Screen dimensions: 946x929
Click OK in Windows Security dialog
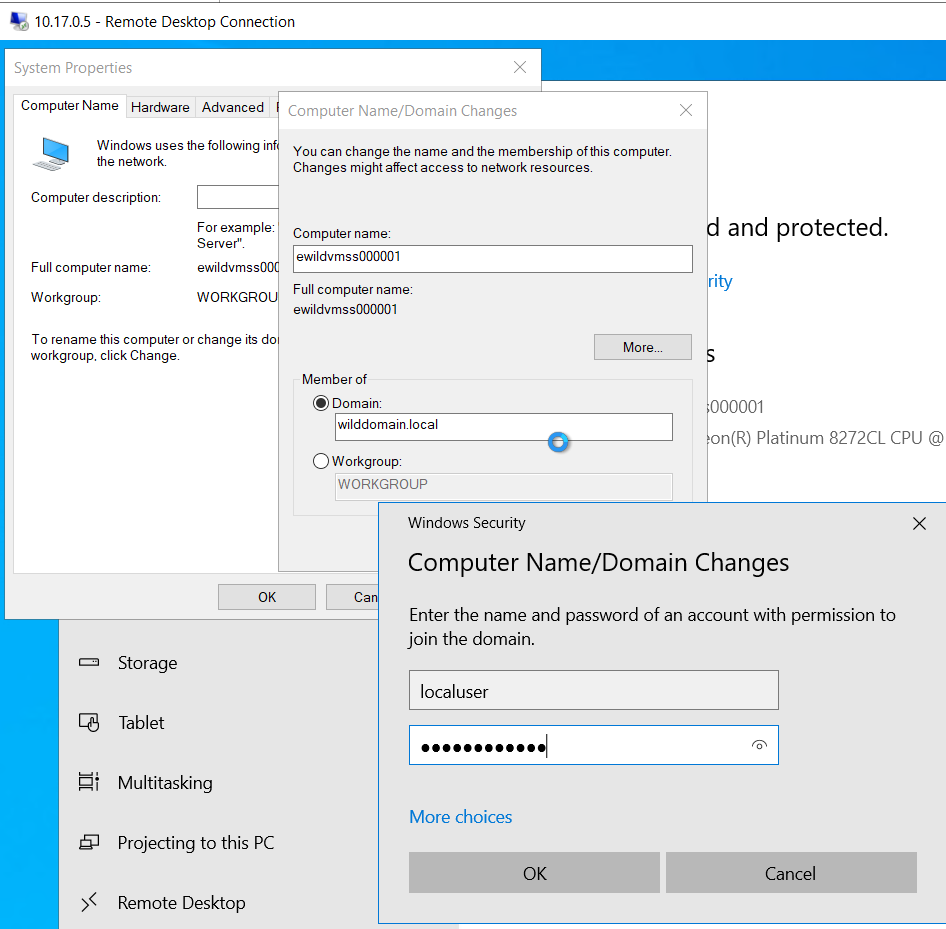click(534, 873)
